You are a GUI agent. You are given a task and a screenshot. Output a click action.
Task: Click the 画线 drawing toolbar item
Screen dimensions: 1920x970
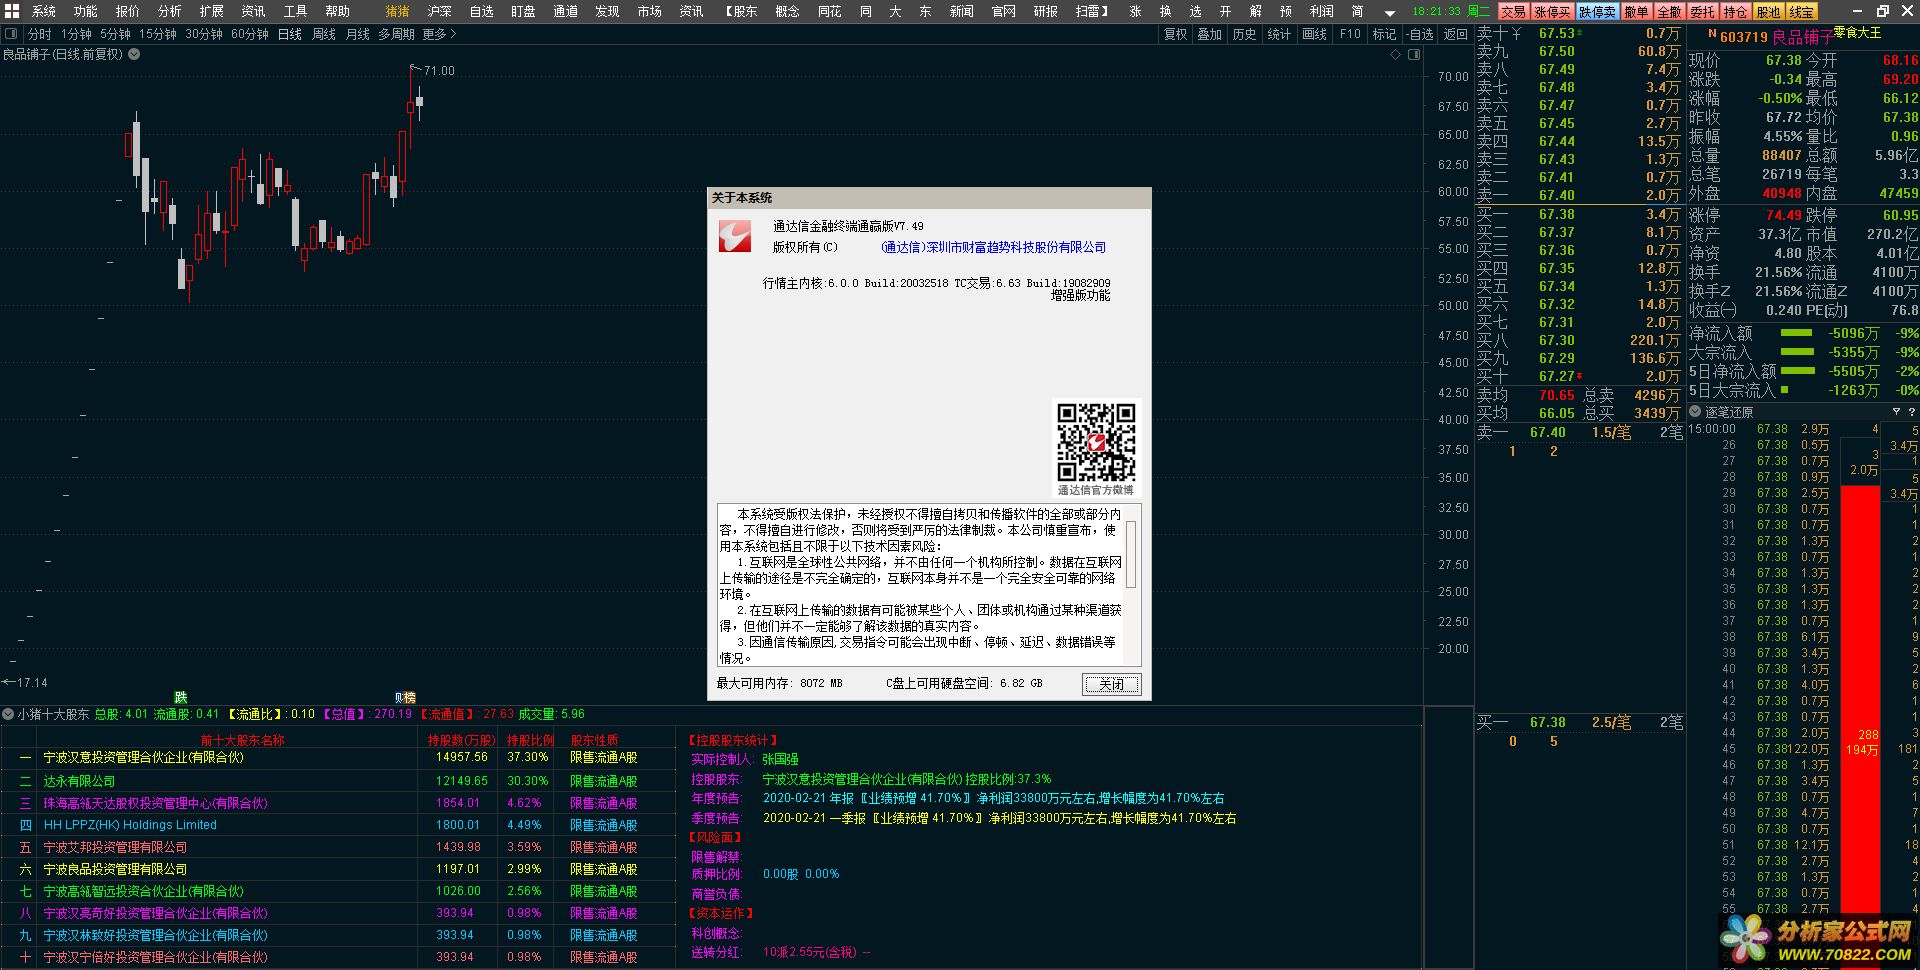click(1315, 34)
